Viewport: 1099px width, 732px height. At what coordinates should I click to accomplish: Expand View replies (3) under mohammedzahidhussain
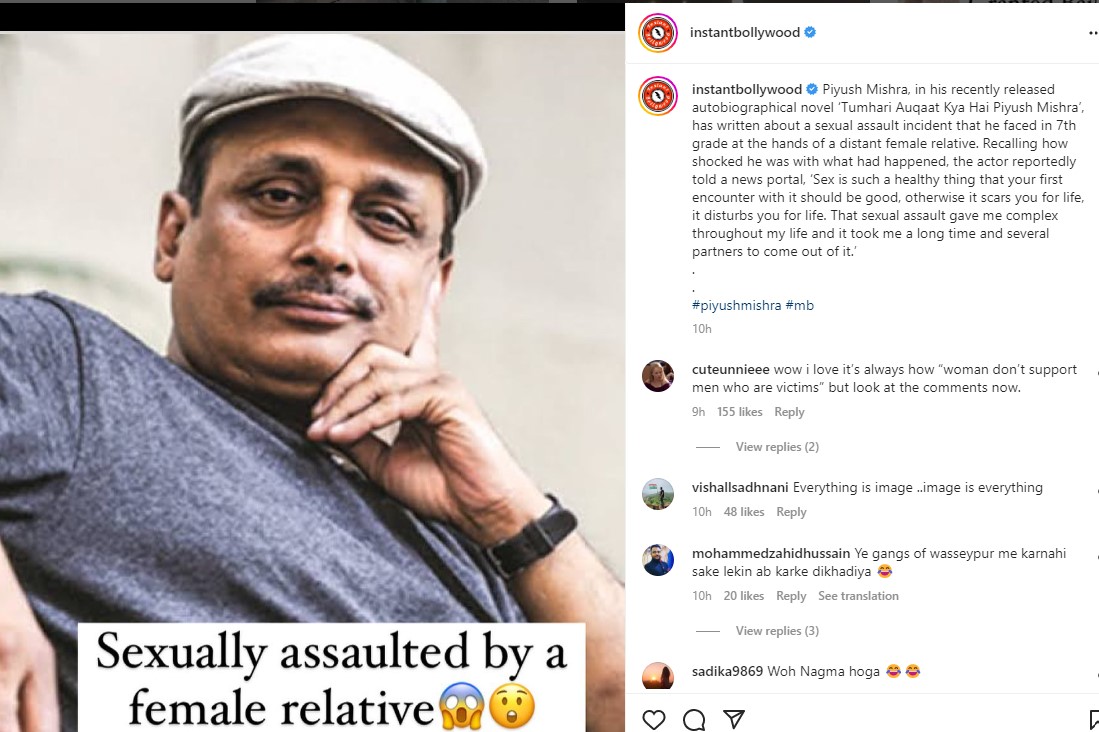pos(776,631)
